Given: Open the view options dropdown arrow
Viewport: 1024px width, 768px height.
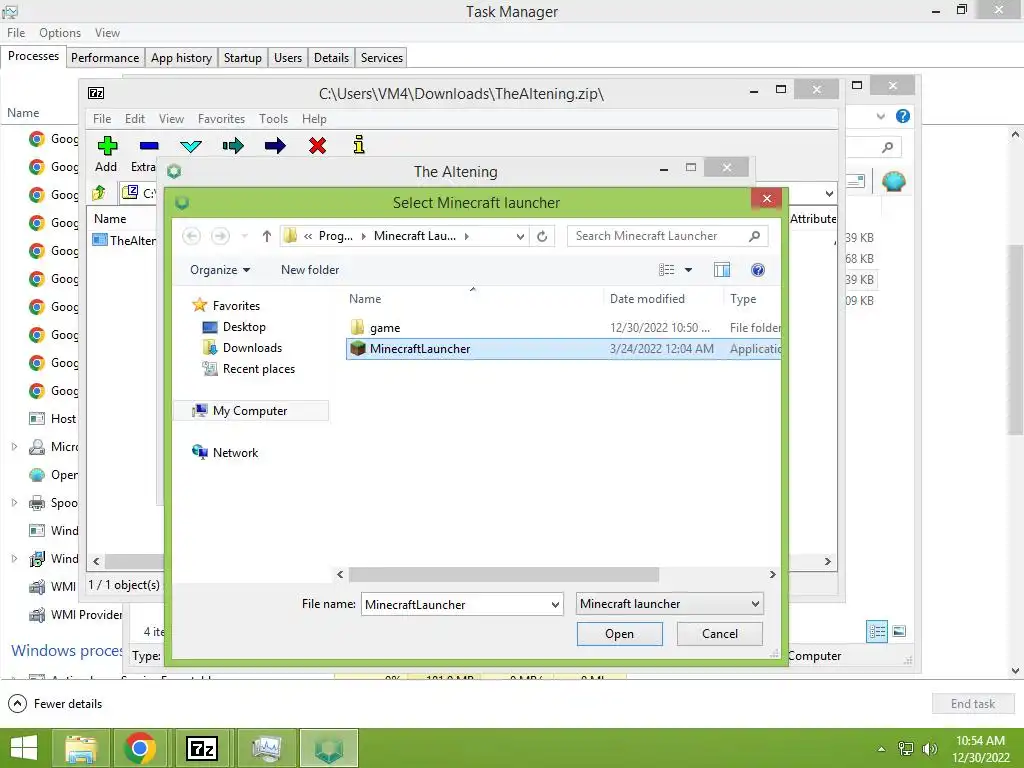Looking at the screenshot, I should 688,270.
